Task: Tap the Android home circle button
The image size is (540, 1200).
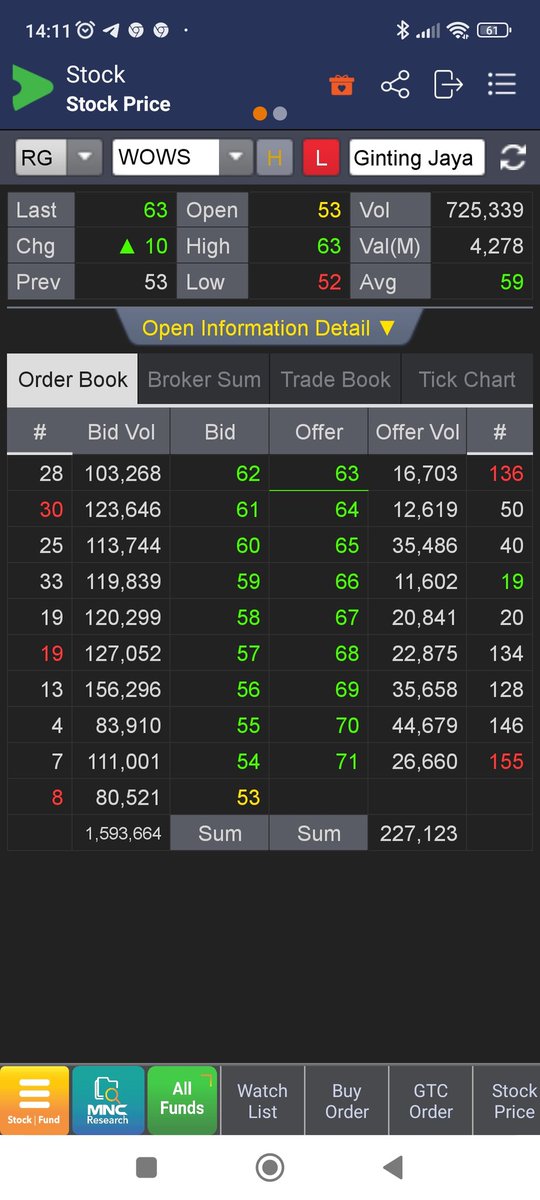Action: (x=270, y=1167)
